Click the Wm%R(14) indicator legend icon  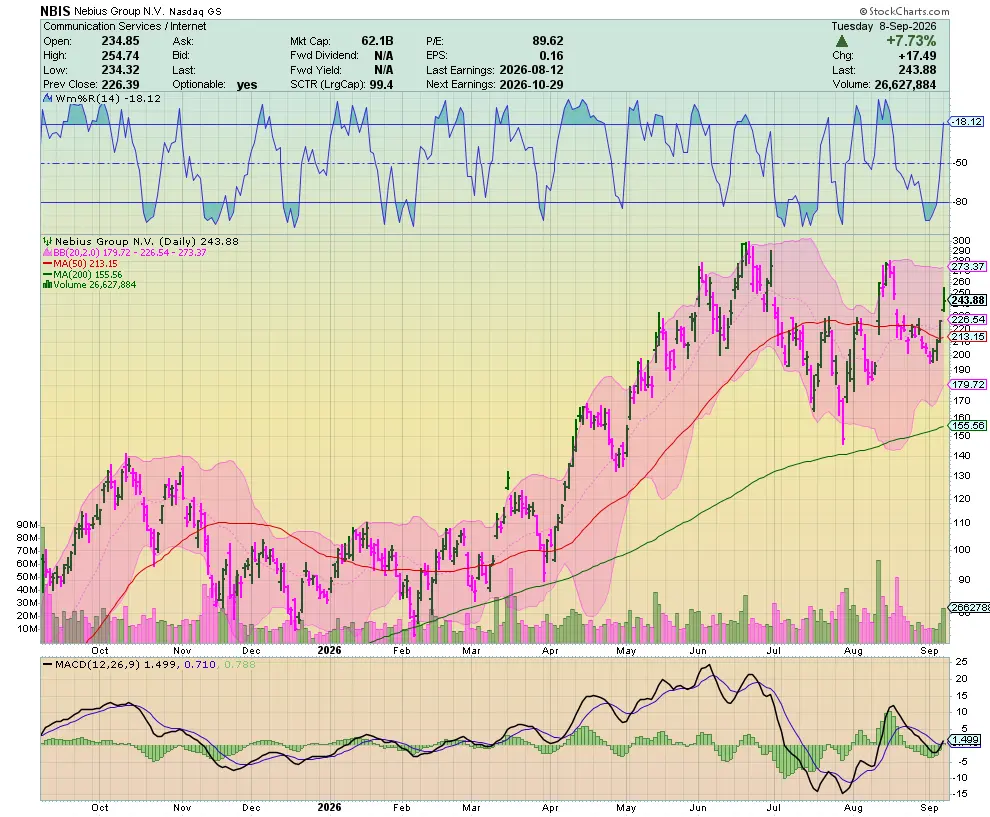pyautogui.click(x=48, y=98)
